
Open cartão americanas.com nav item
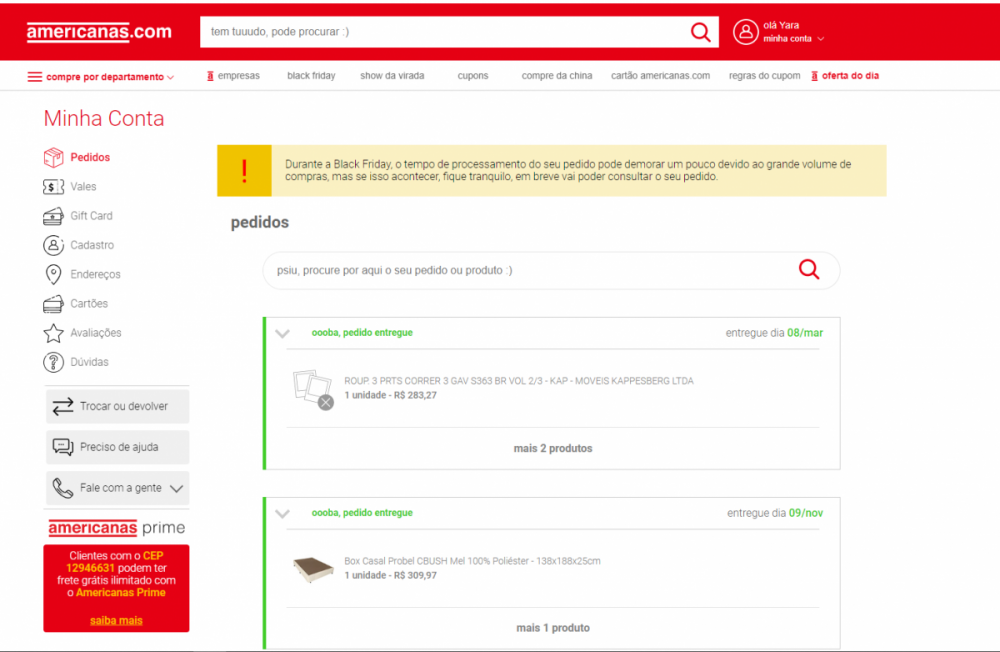tap(660, 75)
